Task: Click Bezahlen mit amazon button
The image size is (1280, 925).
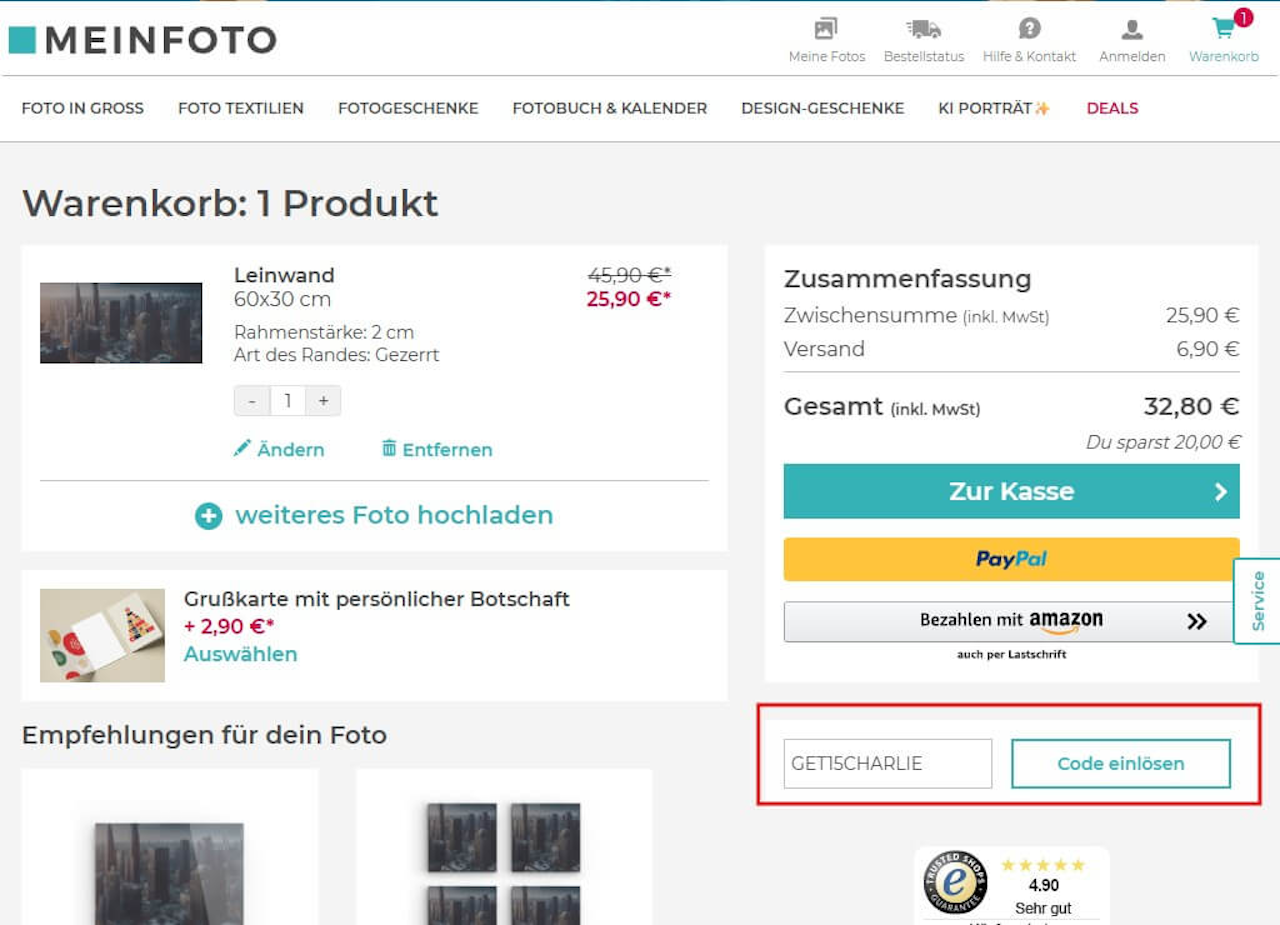Action: click(1011, 621)
